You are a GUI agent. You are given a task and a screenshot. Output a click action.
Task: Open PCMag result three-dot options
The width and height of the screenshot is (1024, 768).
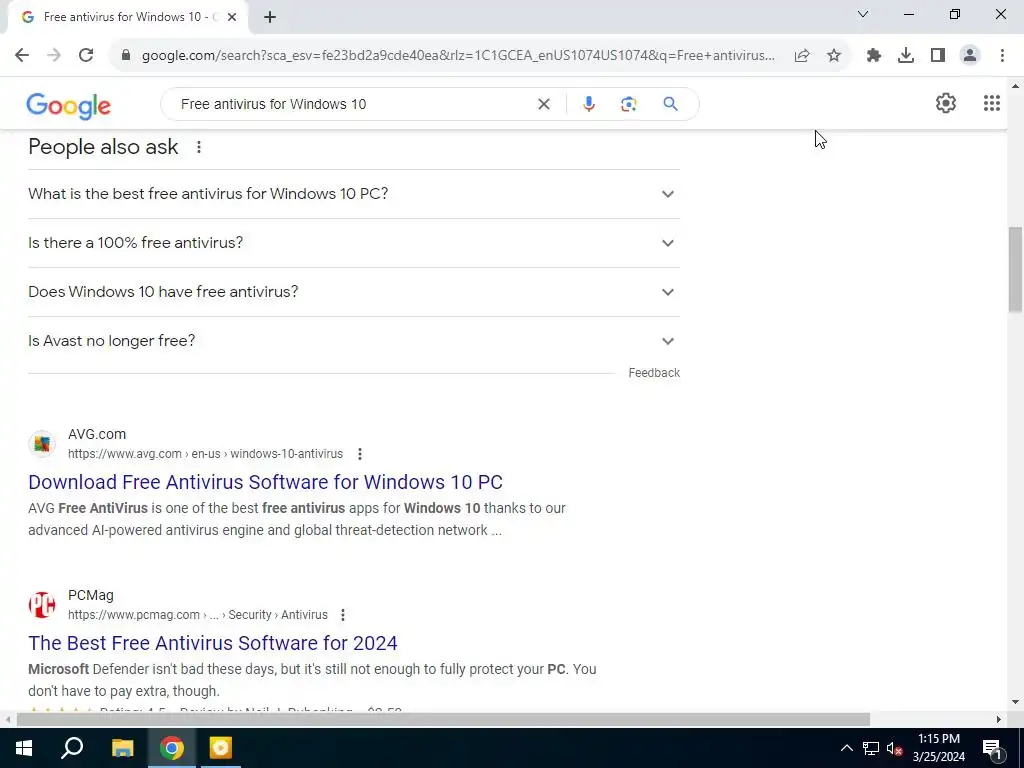(x=343, y=615)
